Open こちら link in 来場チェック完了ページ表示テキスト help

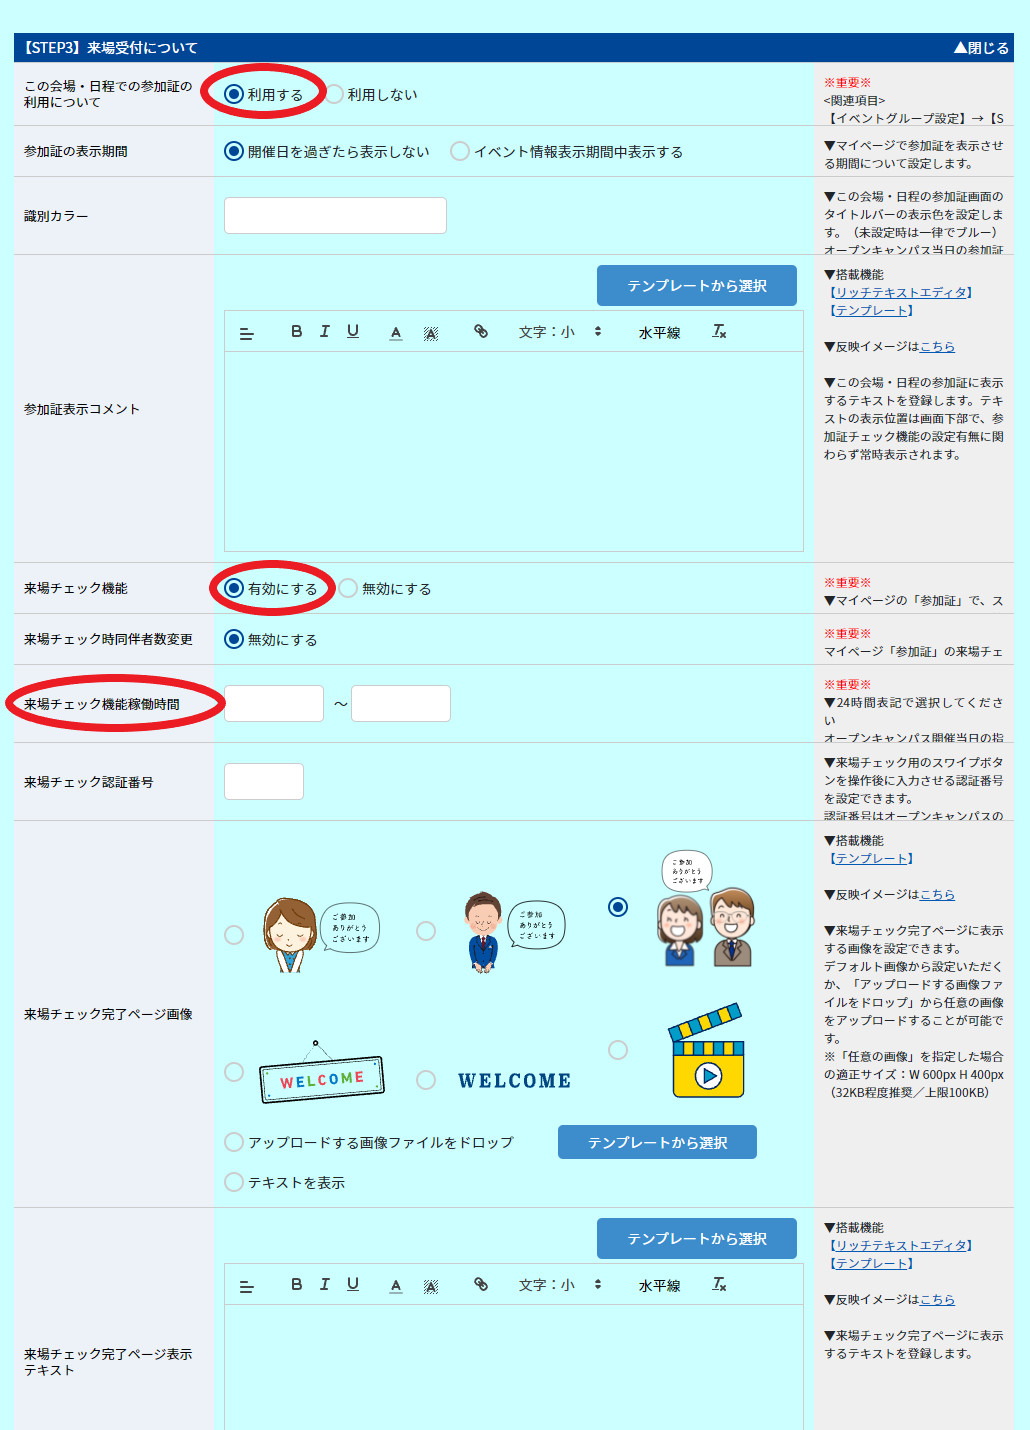click(x=937, y=1300)
